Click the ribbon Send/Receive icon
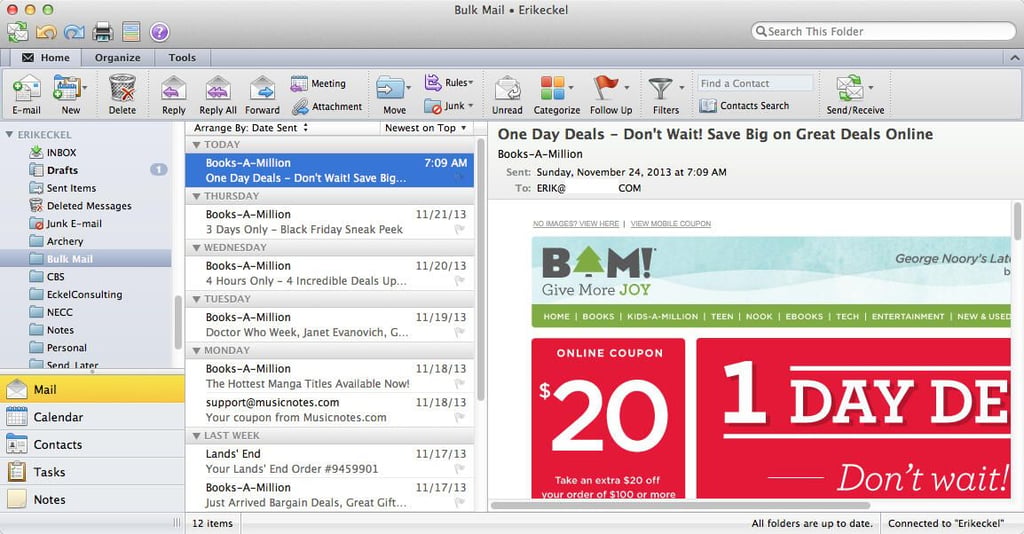Screen dimensions: 1024x534 pyautogui.click(x=850, y=87)
